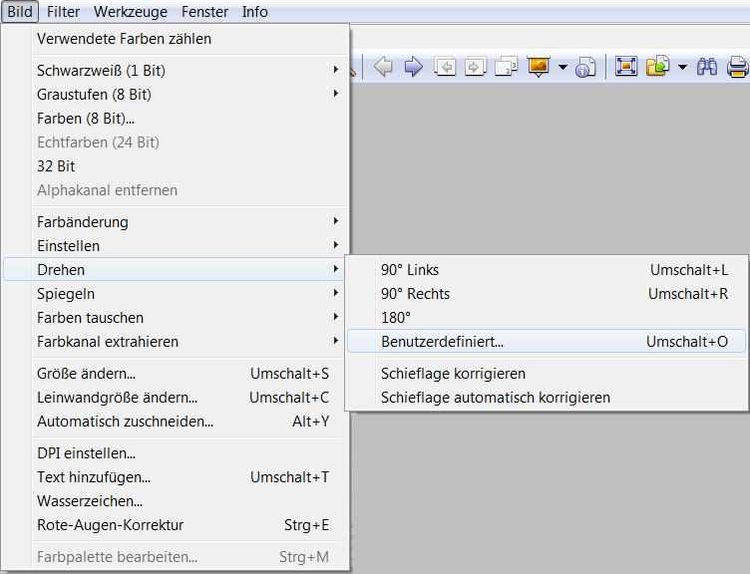Rotate image 90° Links
Screen dimensions: 750x574
point(546,270)
